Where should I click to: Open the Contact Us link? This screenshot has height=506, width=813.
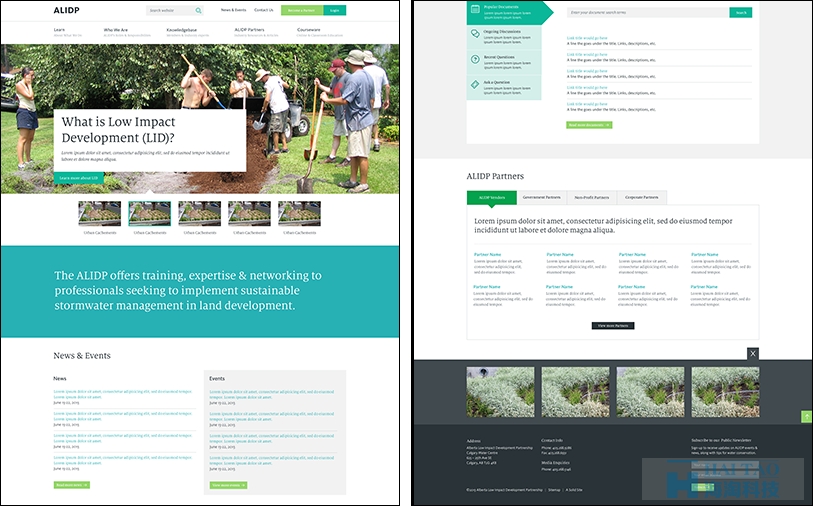(x=264, y=10)
